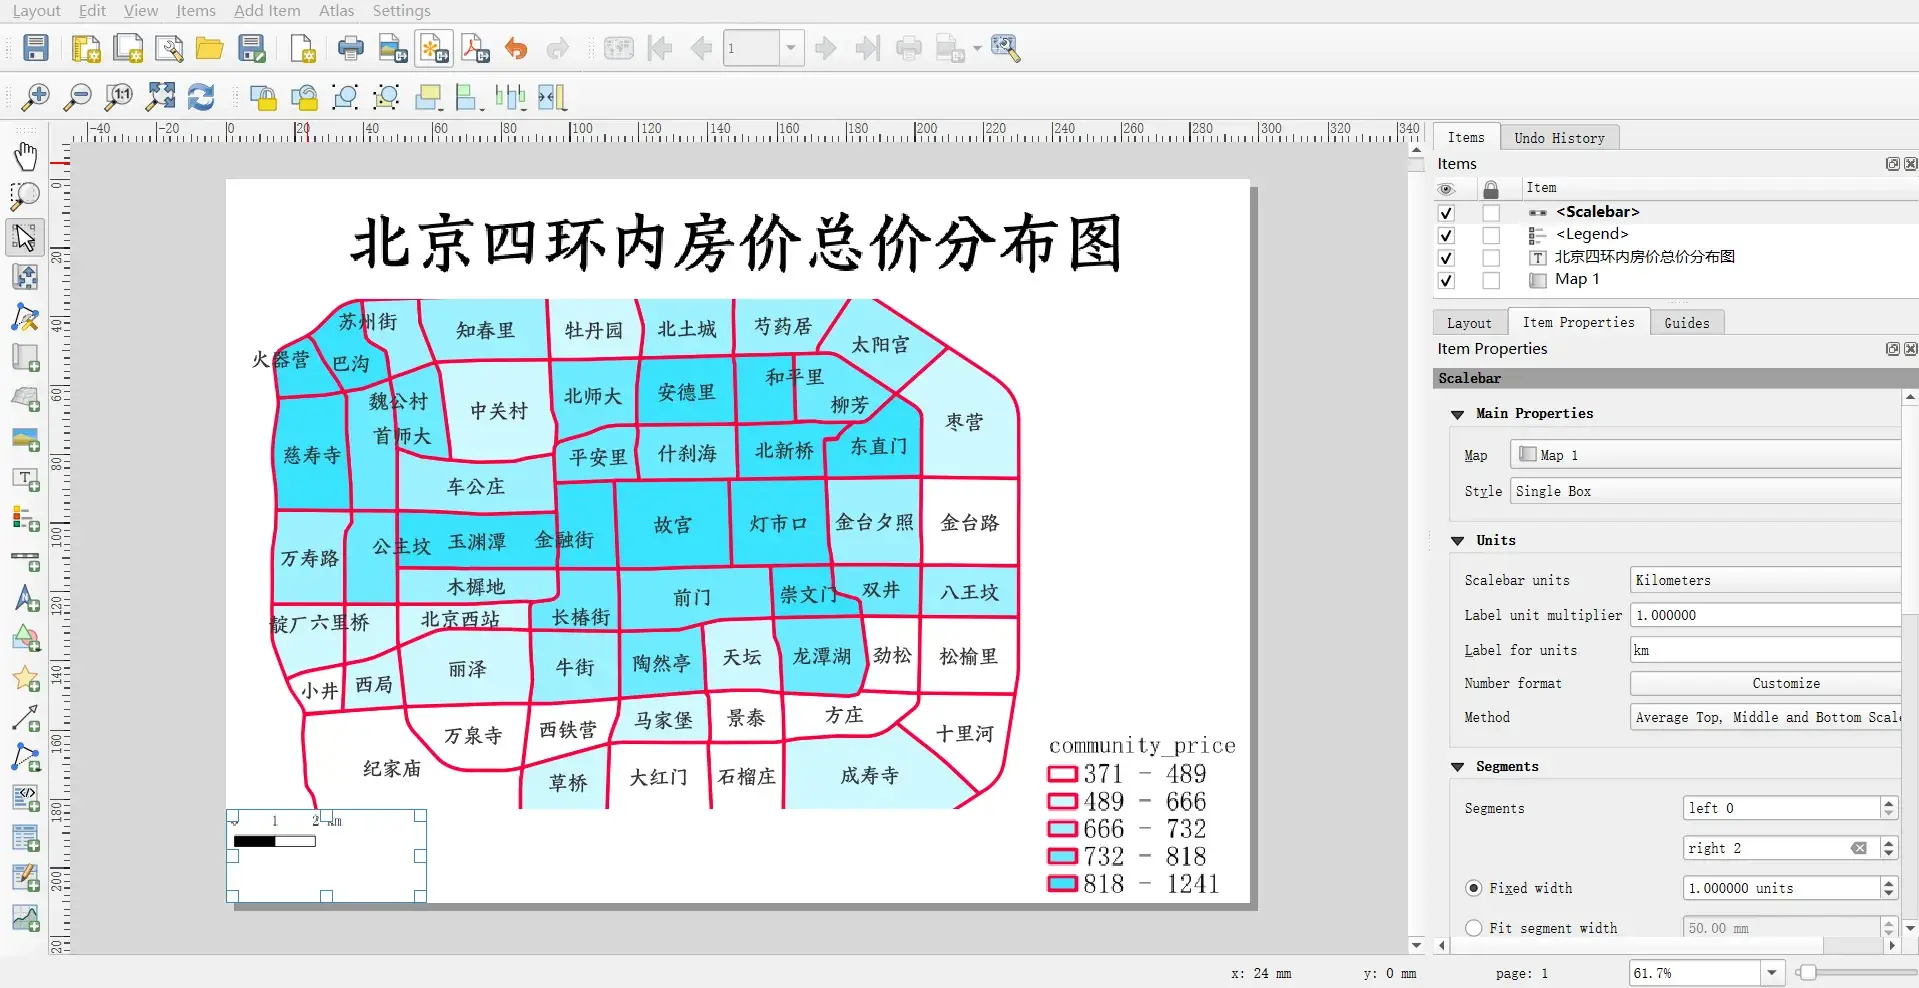This screenshot has height=988, width=1919.
Task: Open the Settings menu
Action: (401, 11)
